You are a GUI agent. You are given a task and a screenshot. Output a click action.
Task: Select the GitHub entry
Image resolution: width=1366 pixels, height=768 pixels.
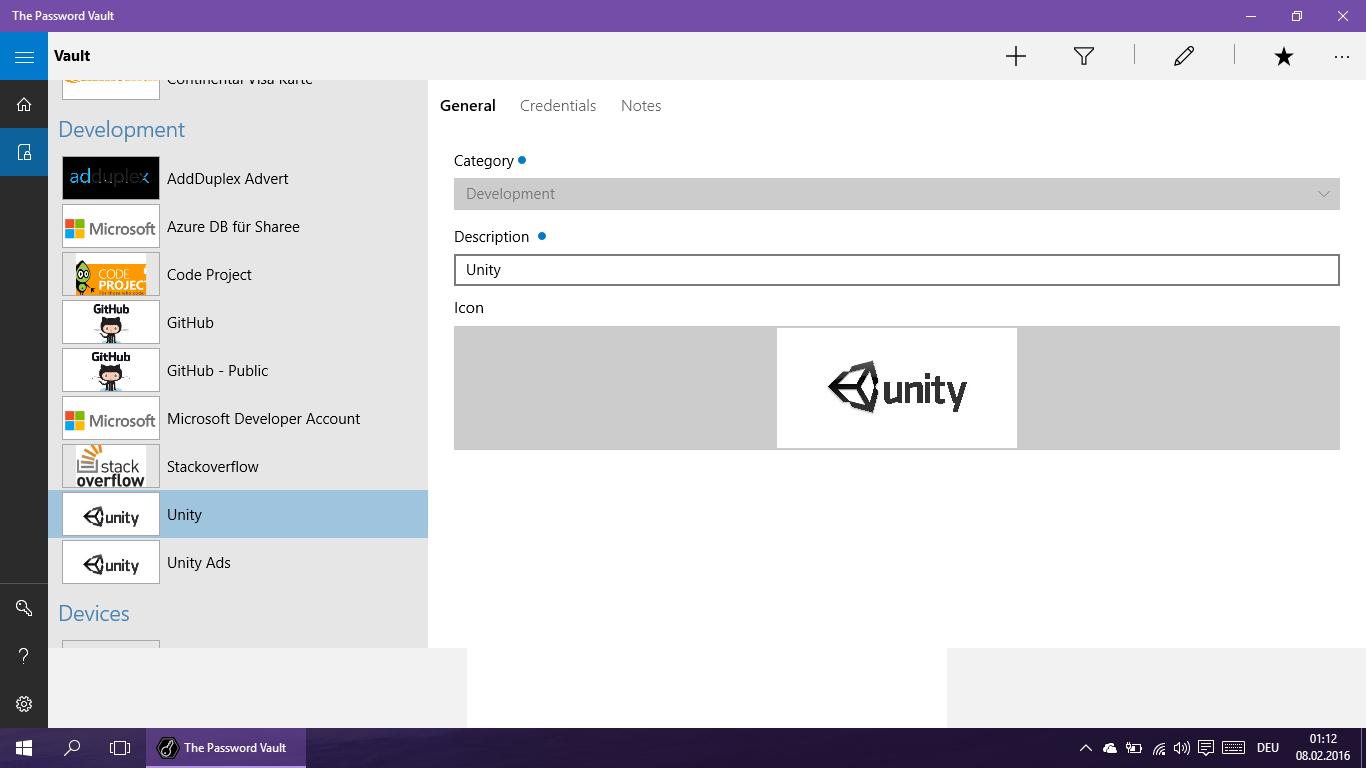pyautogui.click(x=238, y=322)
